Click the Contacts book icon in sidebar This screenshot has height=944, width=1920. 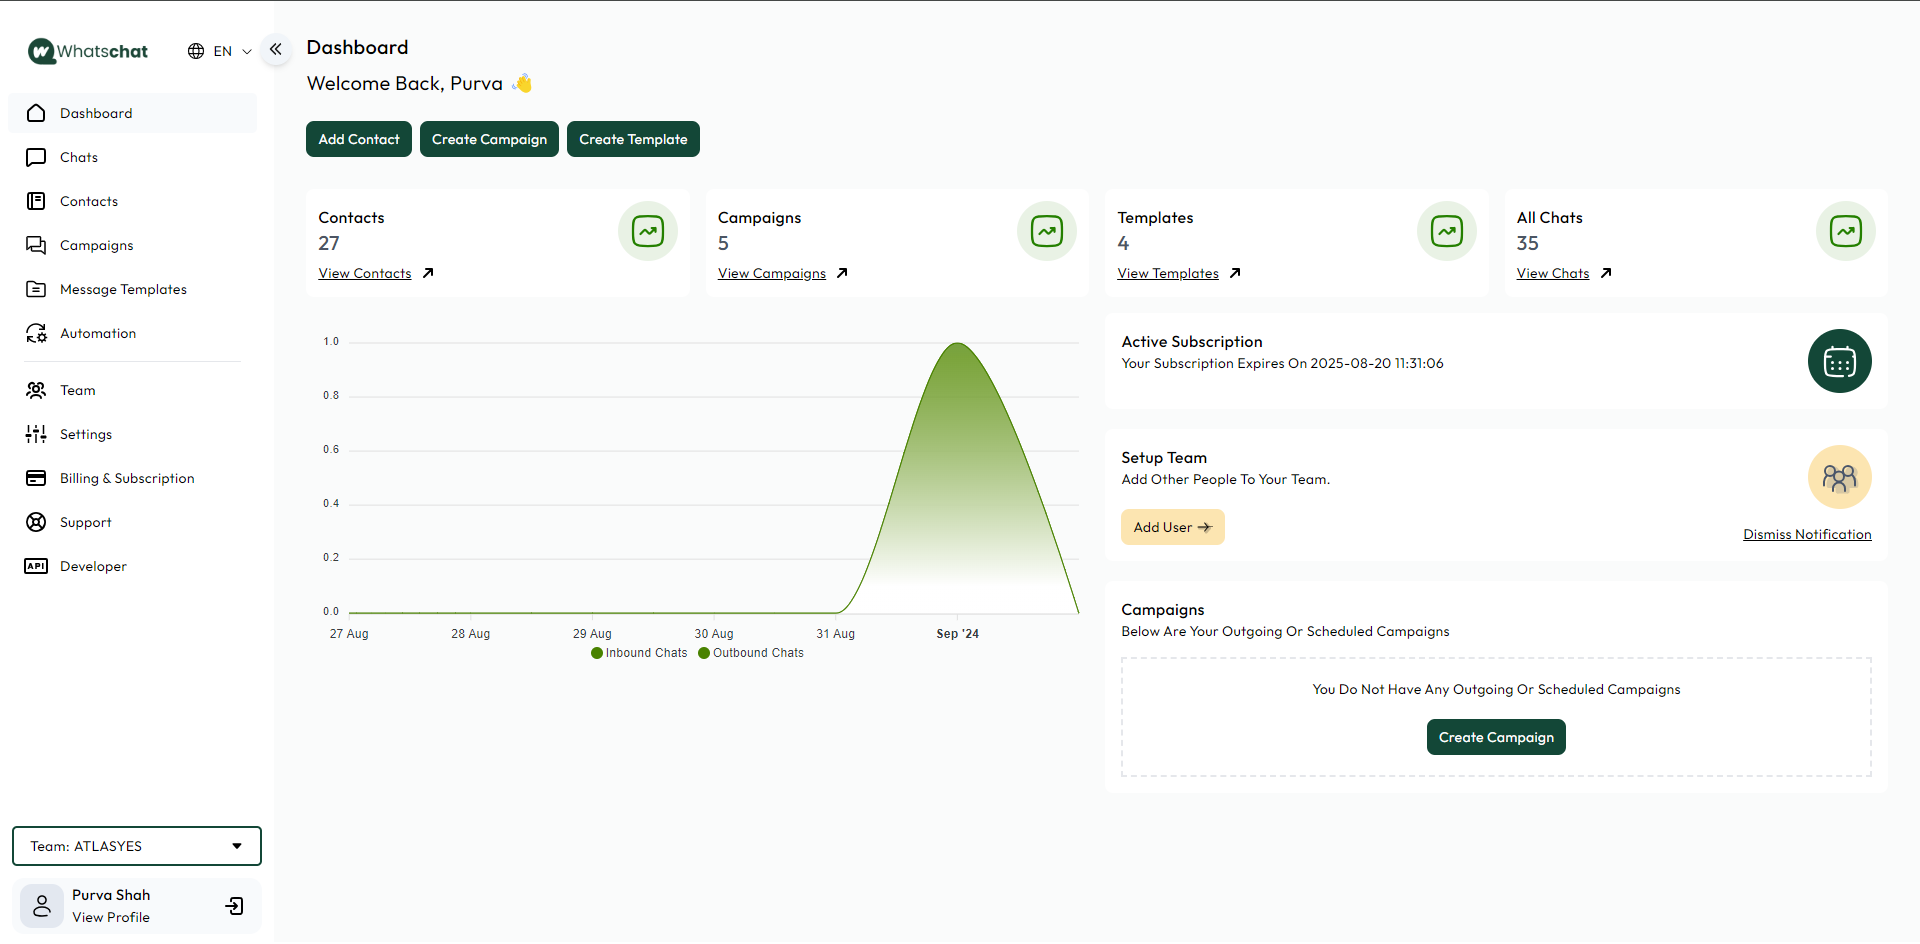[36, 201]
